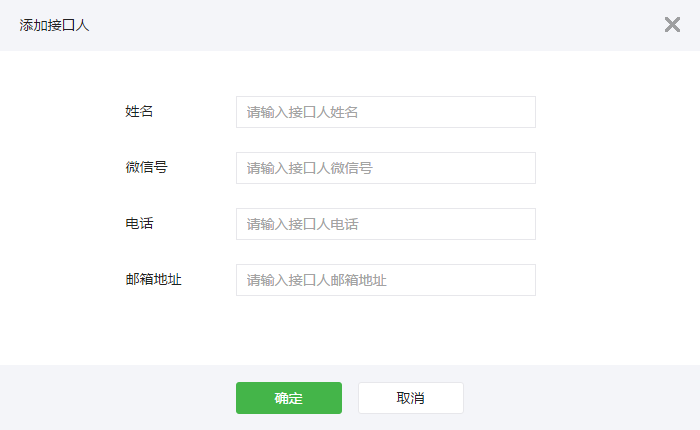Click the right end of the 姓名 box
The width and height of the screenshot is (700, 430).
tap(527, 112)
